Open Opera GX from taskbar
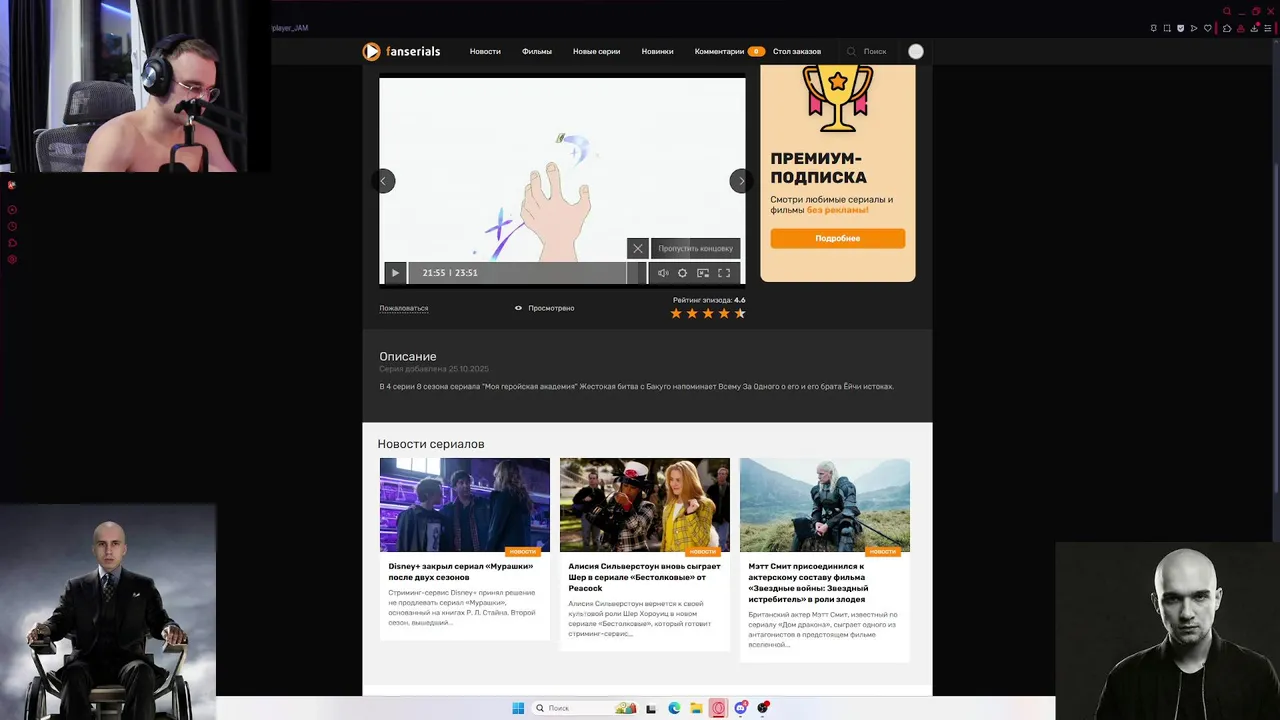The image size is (1280, 720). tap(718, 708)
